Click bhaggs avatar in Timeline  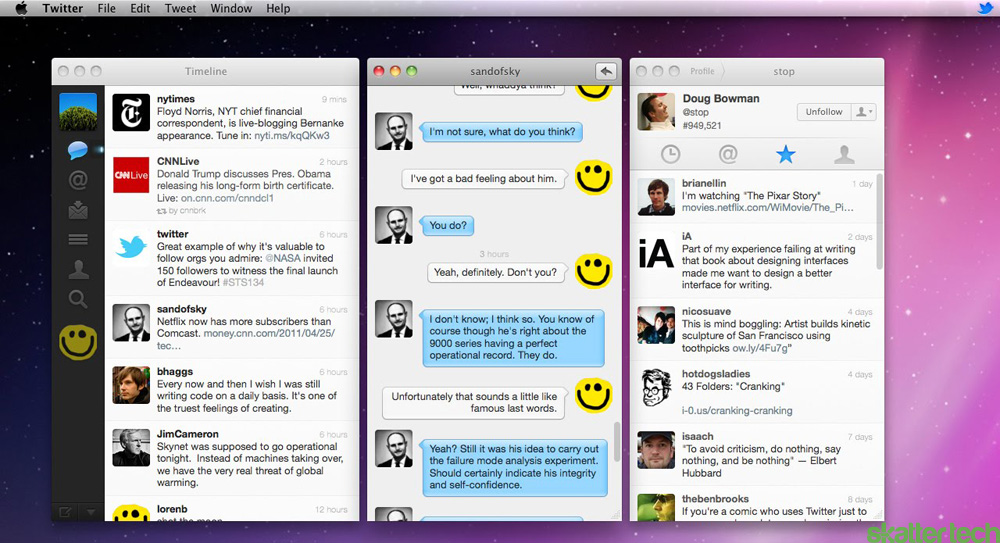pyautogui.click(x=131, y=385)
